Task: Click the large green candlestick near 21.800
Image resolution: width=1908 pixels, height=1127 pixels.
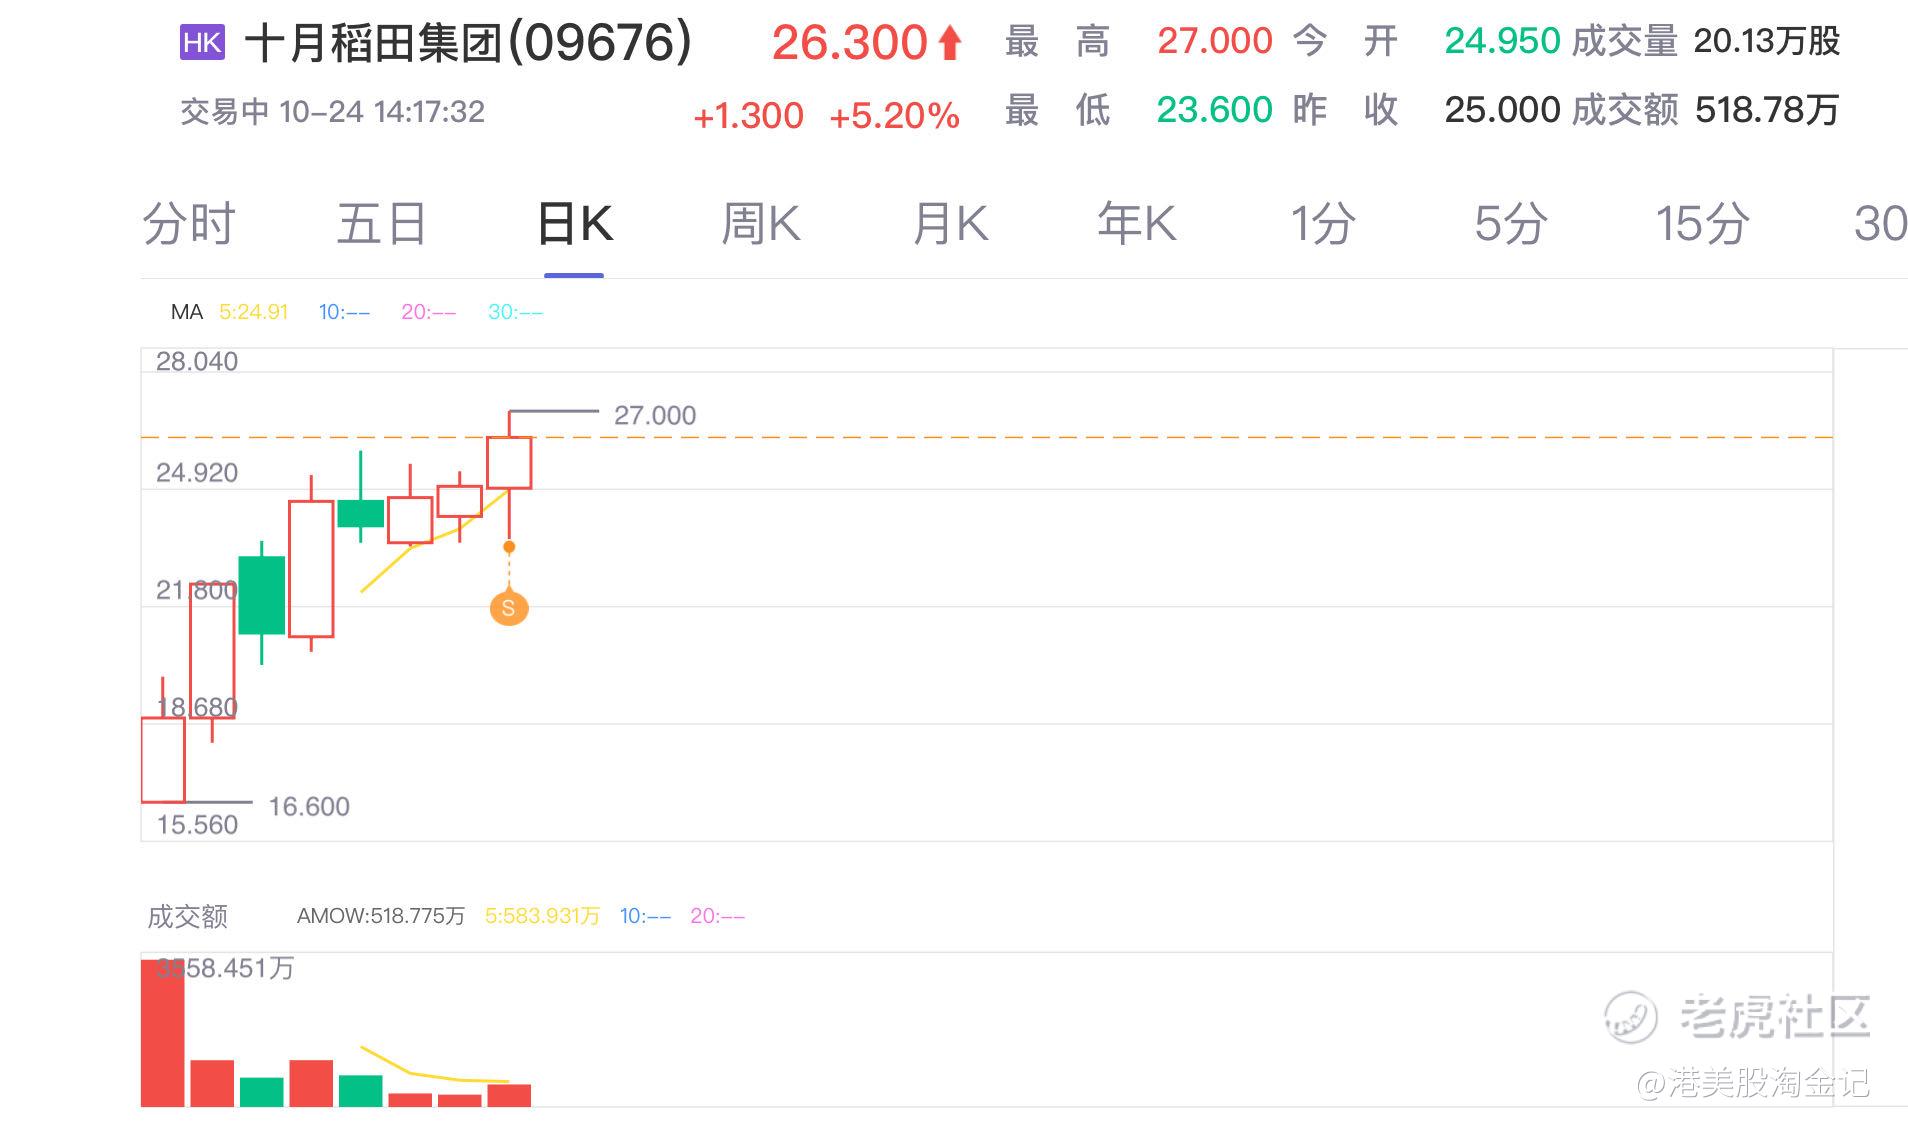Action: 262,595
